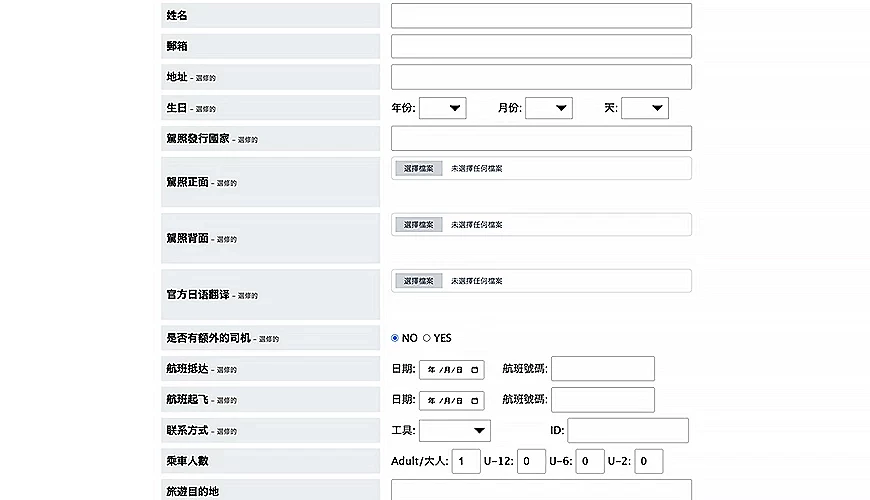
Task: Click the contact ID input field
Action: 628,430
